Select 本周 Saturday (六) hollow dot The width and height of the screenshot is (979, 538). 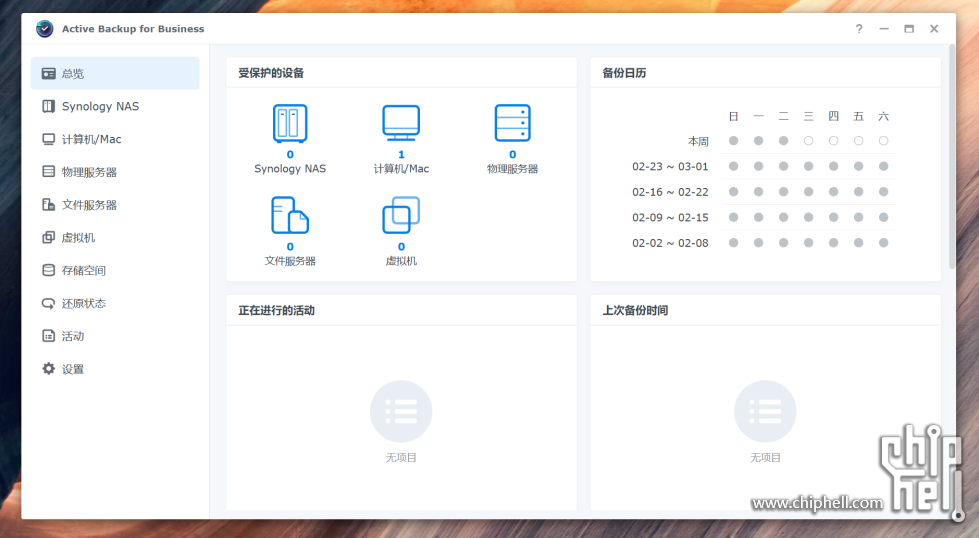coord(883,141)
